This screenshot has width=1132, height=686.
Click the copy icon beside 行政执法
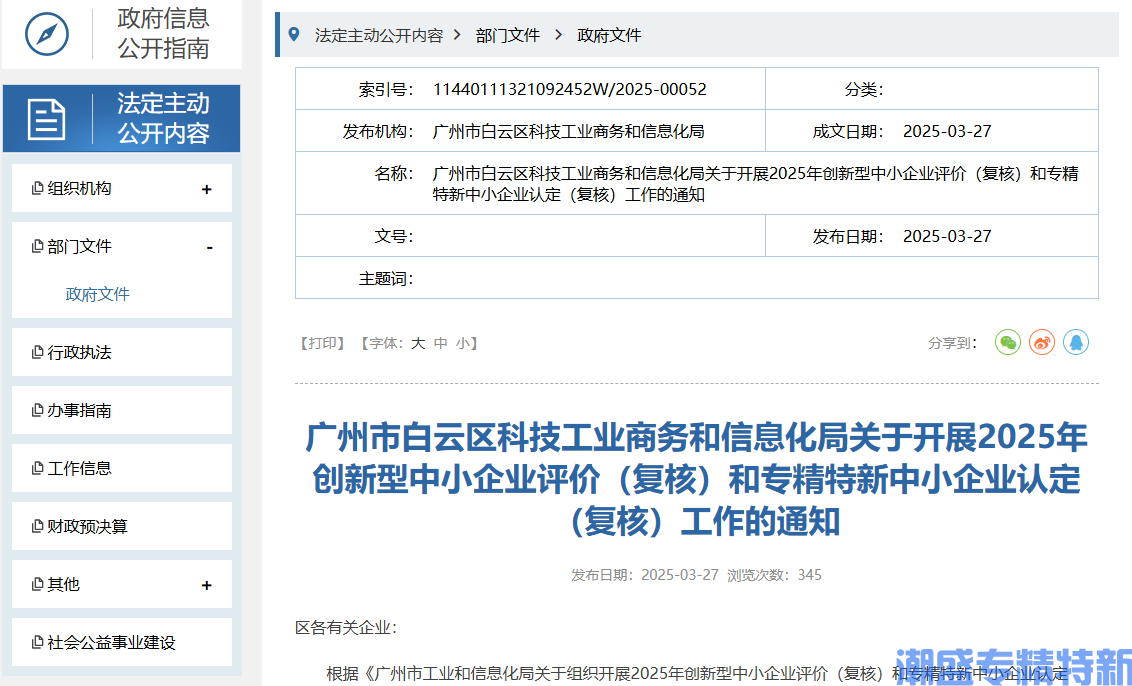click(38, 353)
